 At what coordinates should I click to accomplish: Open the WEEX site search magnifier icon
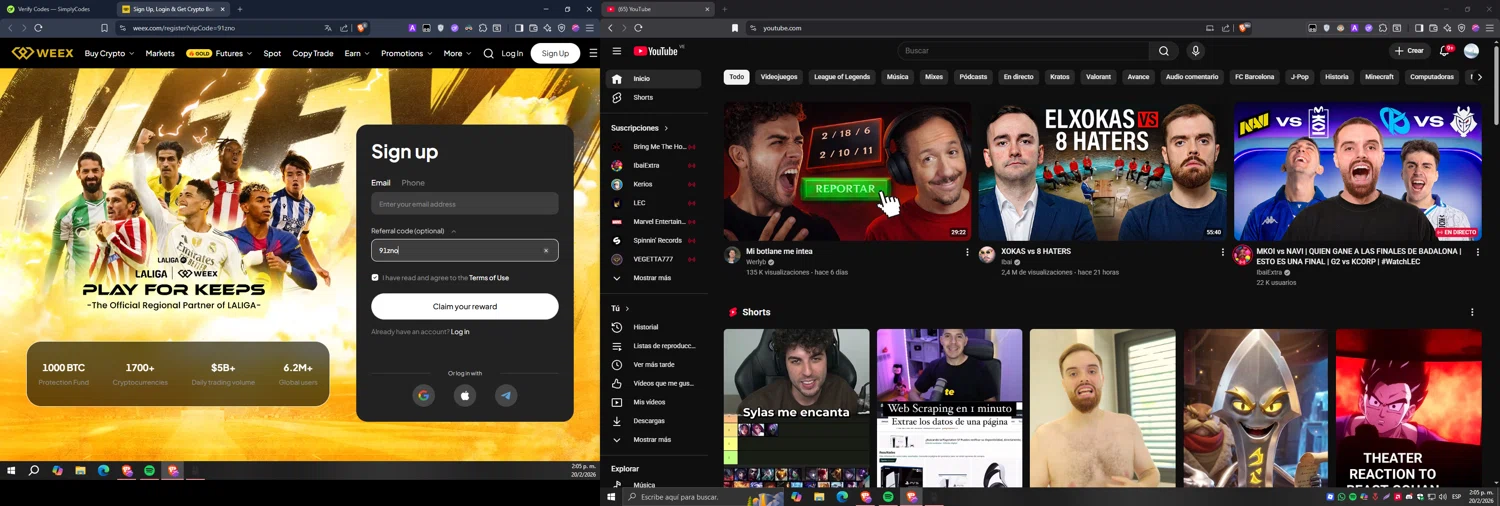tap(488, 53)
